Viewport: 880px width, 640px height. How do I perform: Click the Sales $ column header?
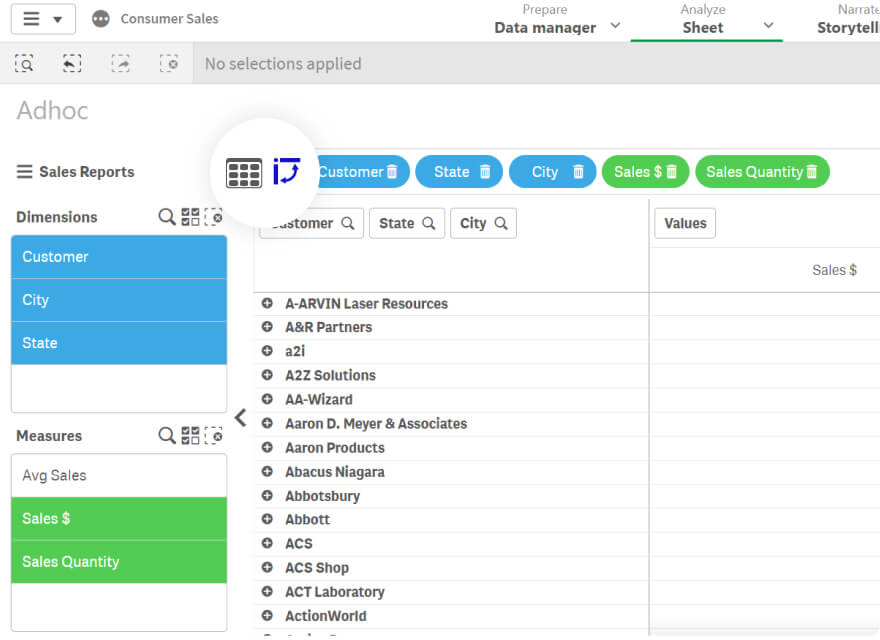[x=835, y=270]
